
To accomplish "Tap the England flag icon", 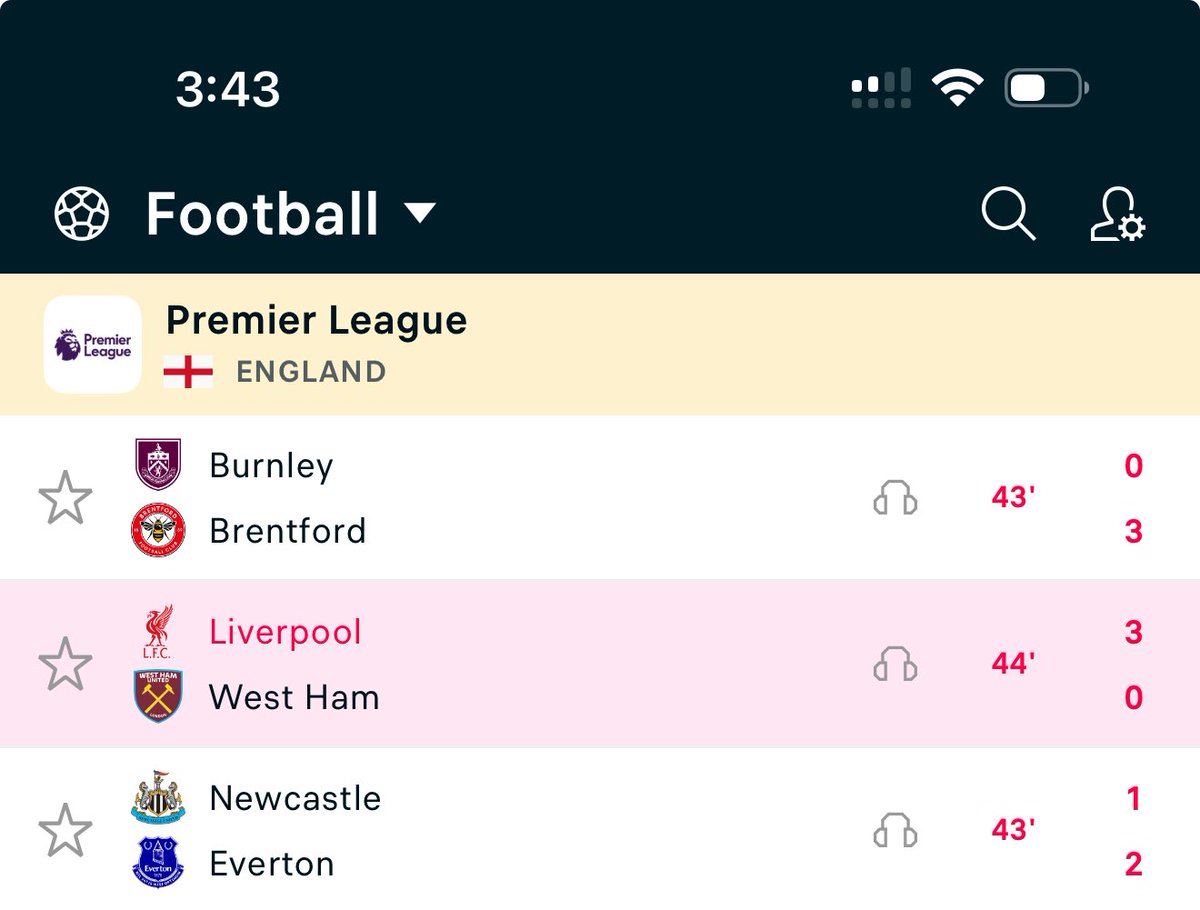I will pos(188,373).
